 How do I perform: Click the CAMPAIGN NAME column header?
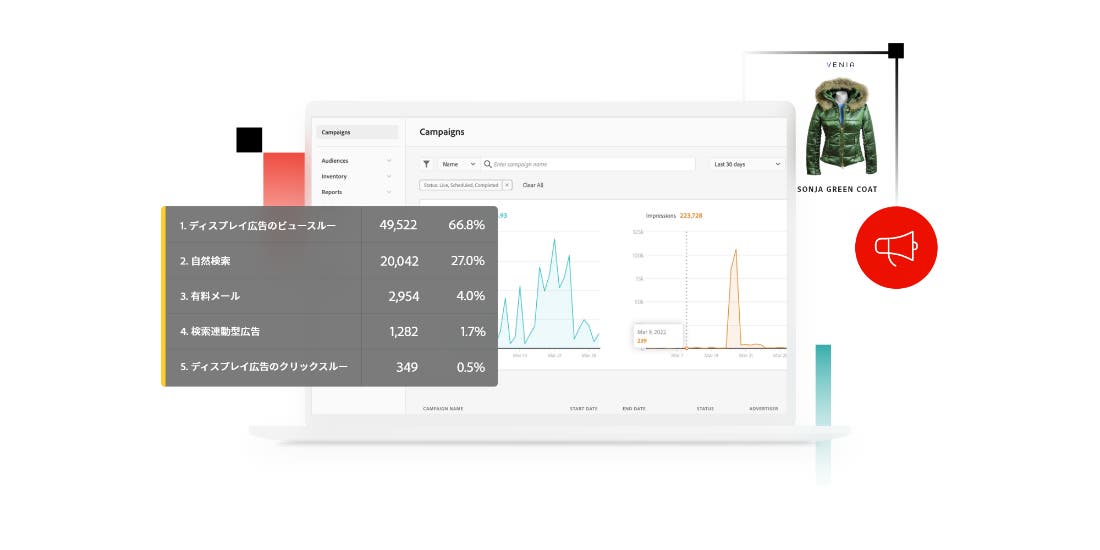(x=443, y=408)
